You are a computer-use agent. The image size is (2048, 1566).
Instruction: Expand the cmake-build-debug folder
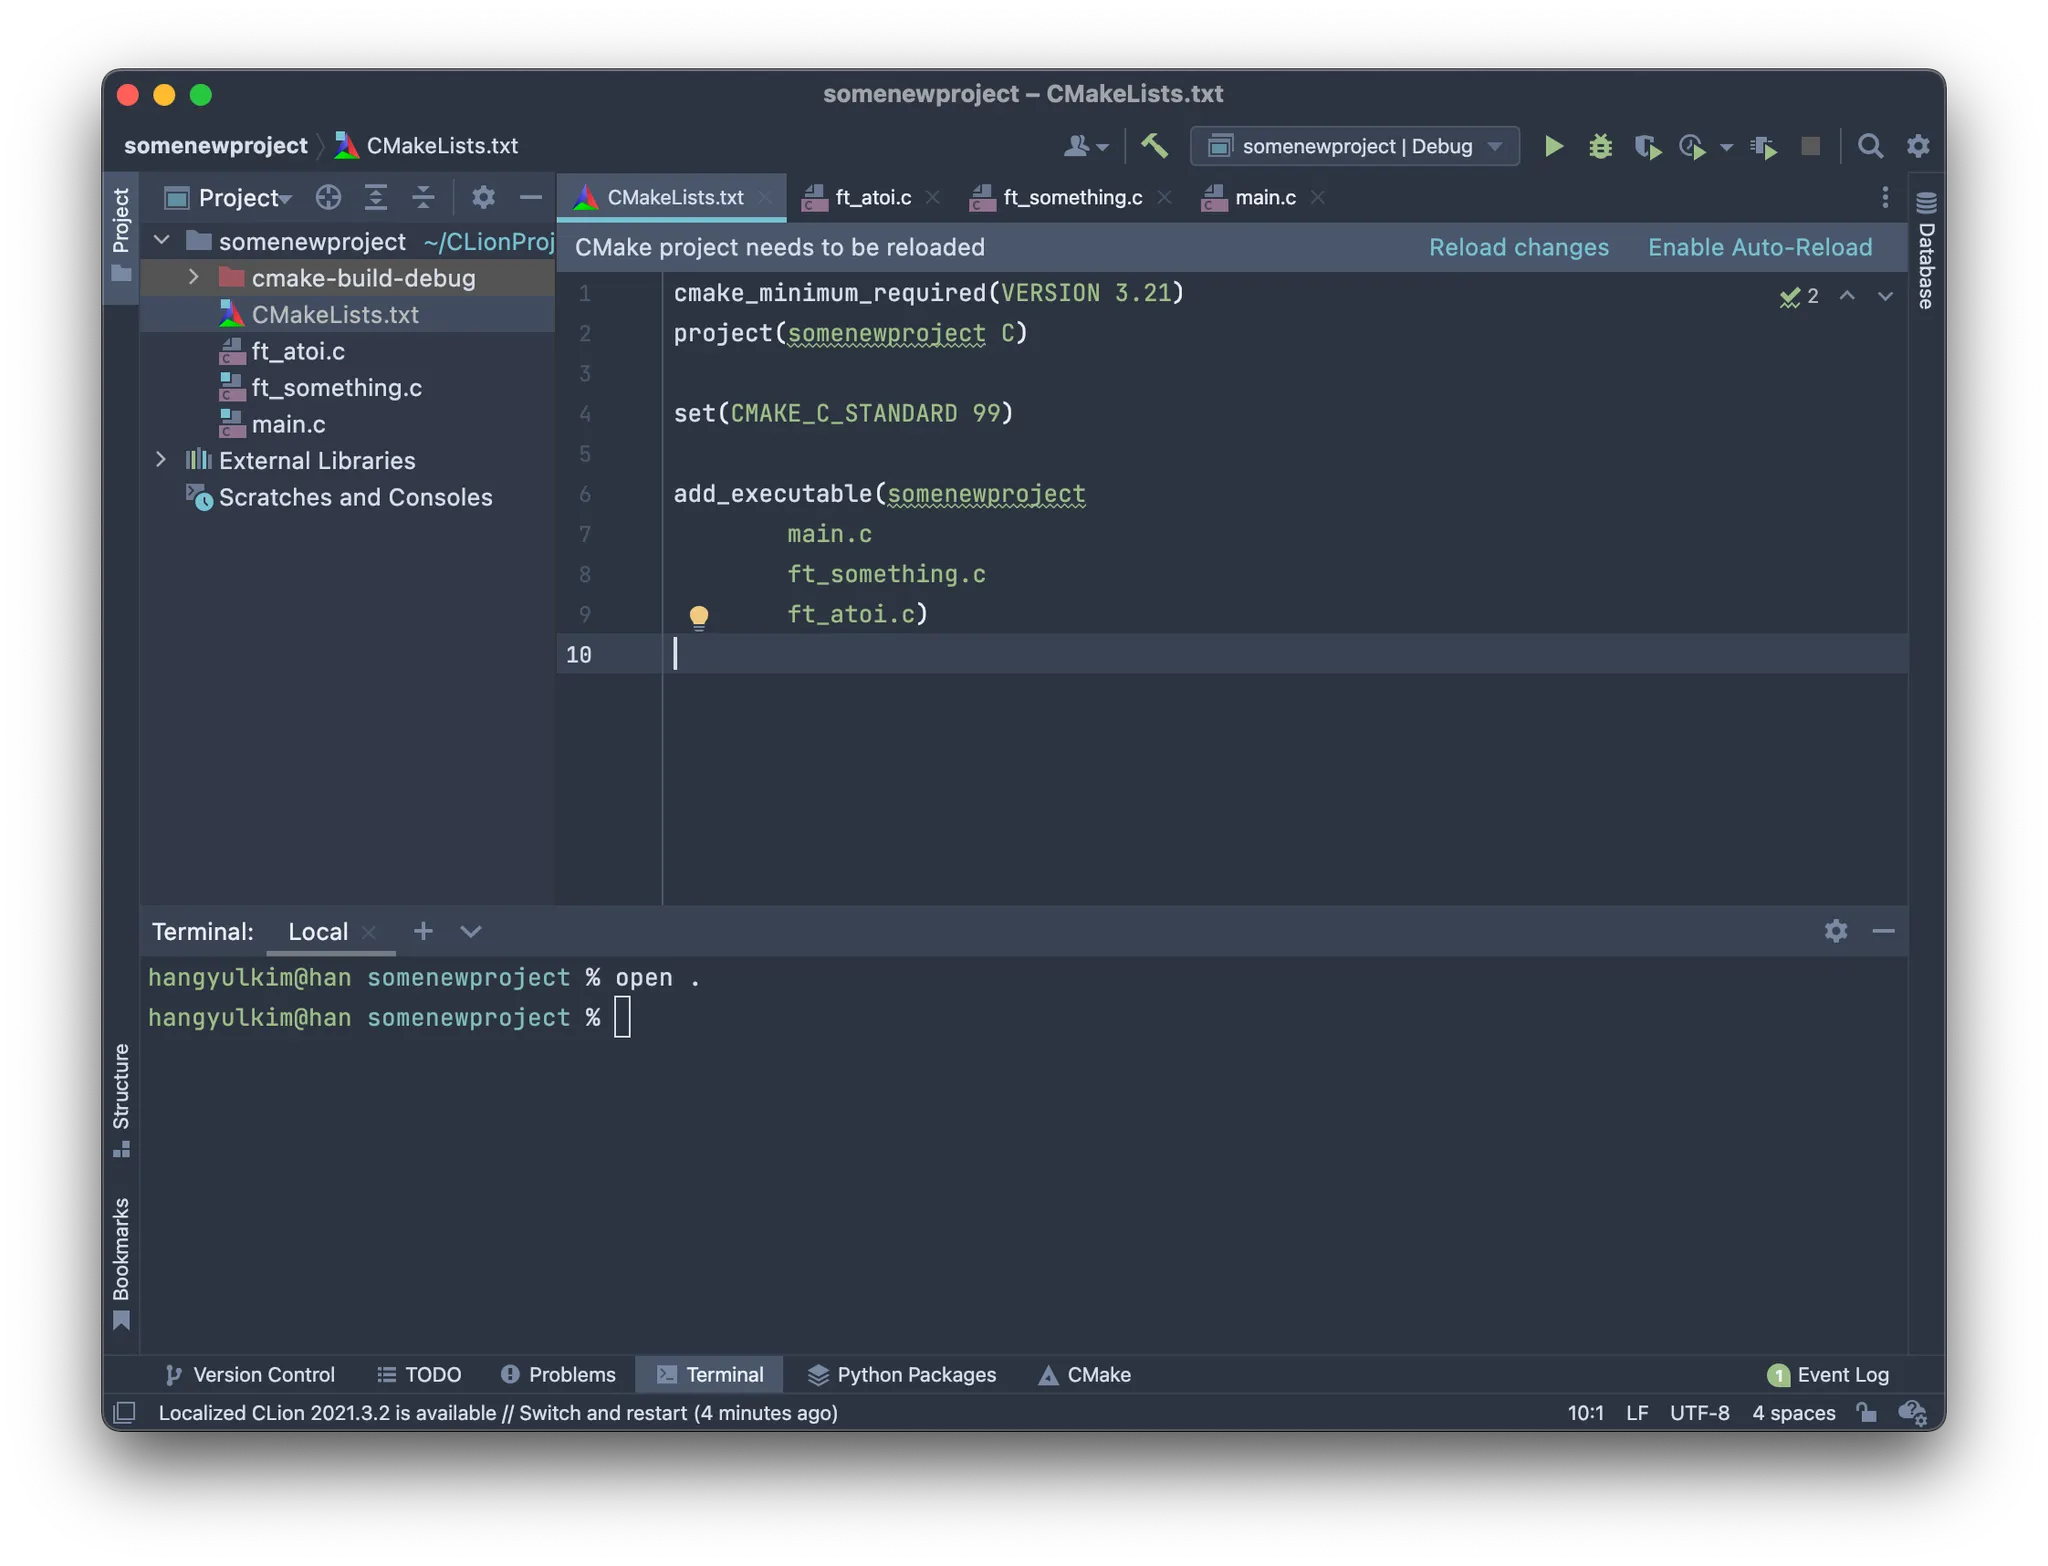(194, 277)
